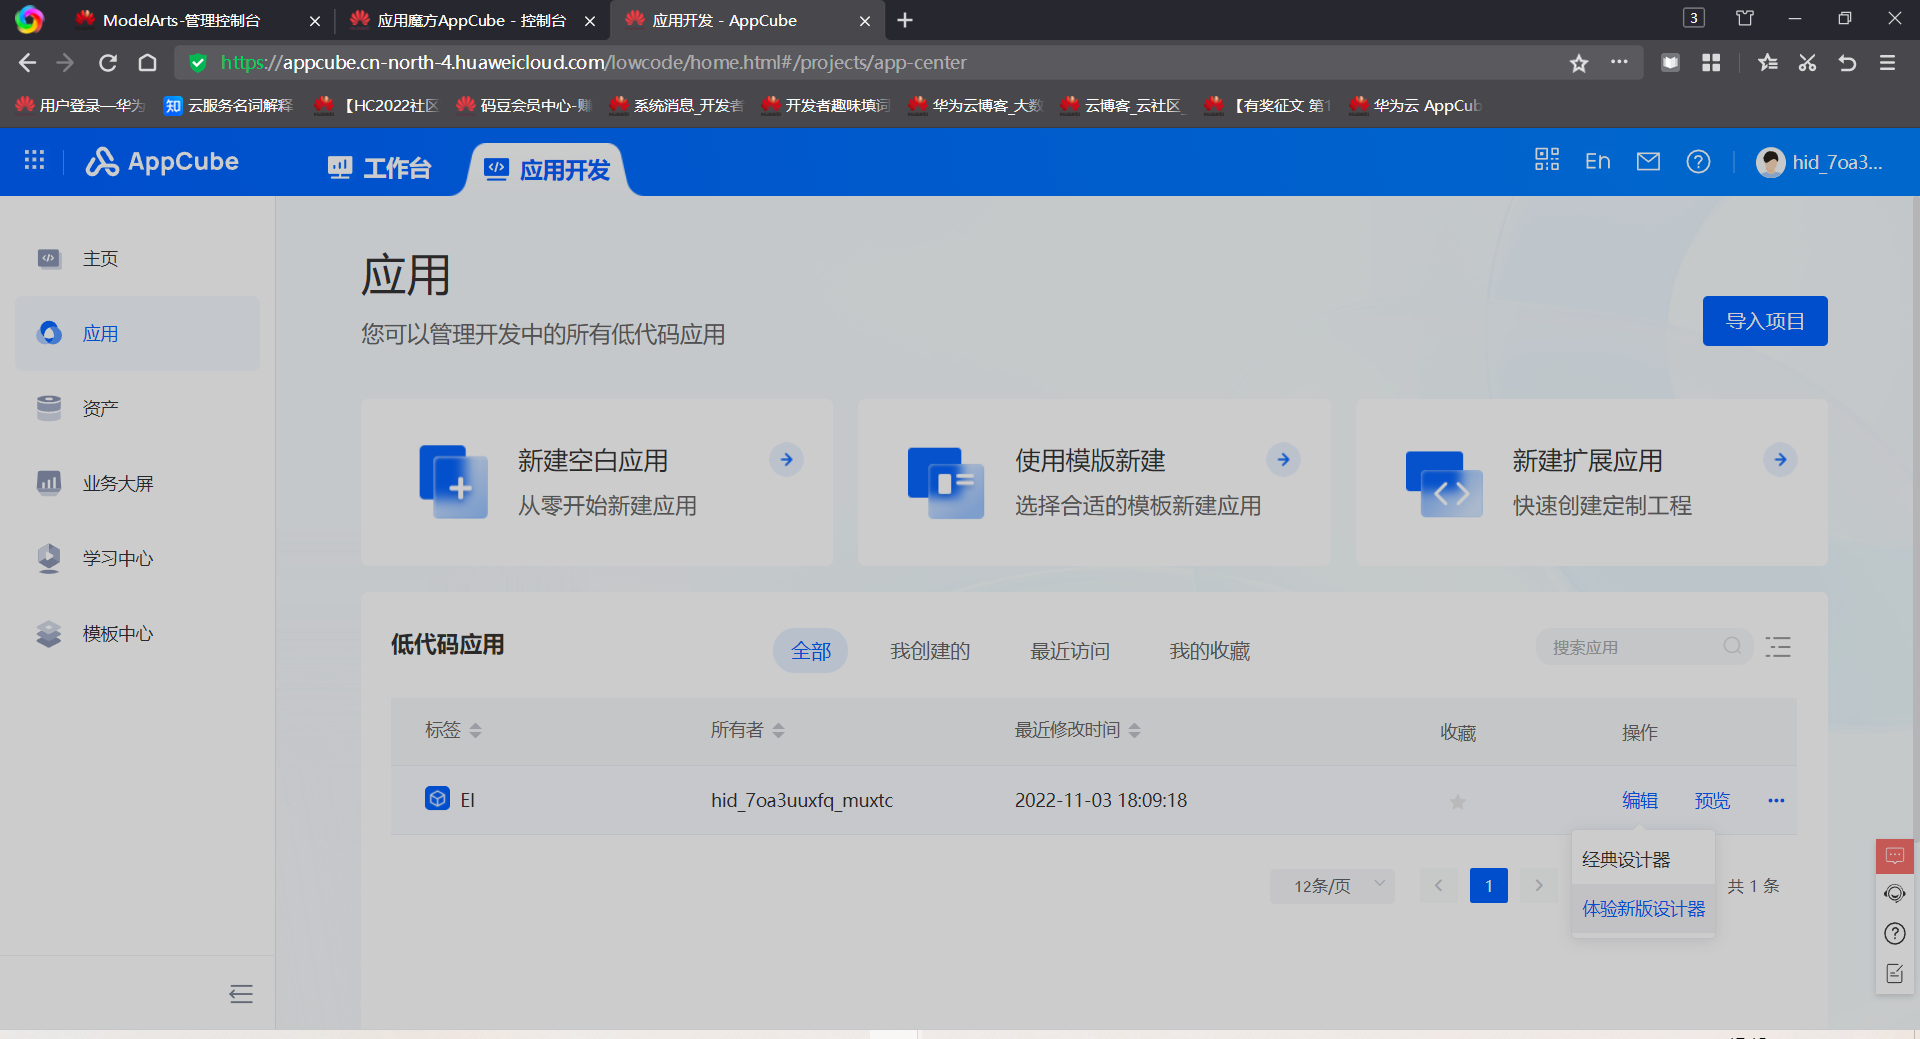Image resolution: width=1920 pixels, height=1039 pixels.
Task: Bookmark this page with the star
Action: pos(1579,63)
